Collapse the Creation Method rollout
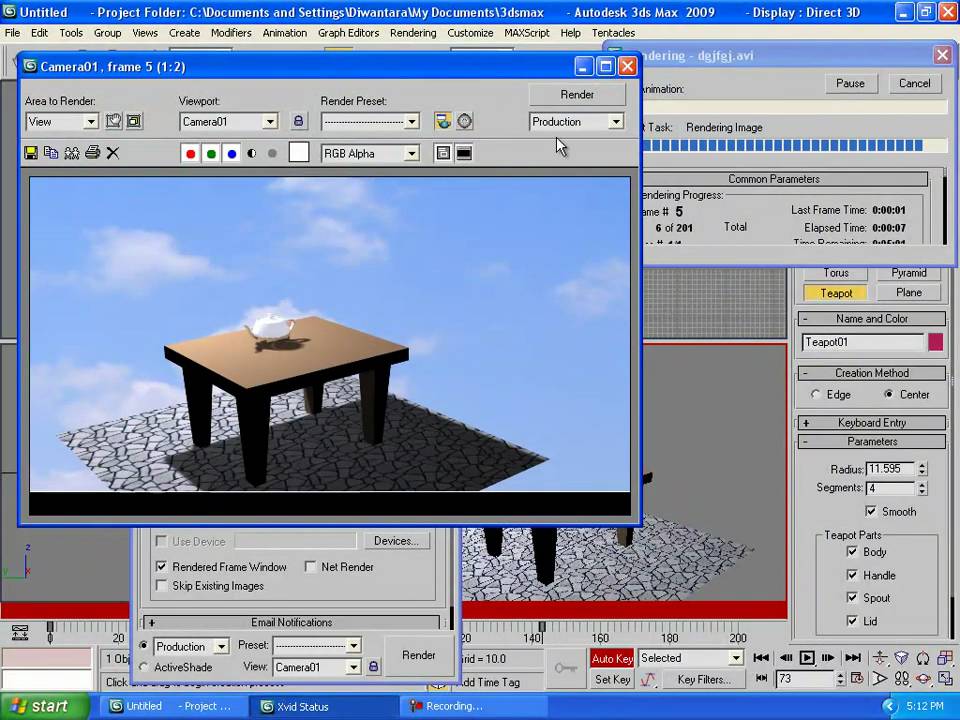960x720 pixels. tap(872, 373)
